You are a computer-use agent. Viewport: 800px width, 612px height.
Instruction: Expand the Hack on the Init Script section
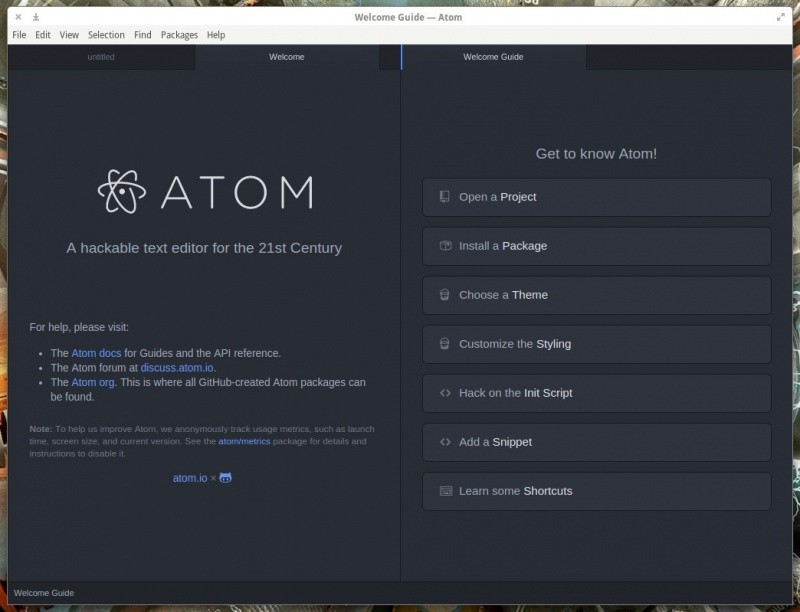point(596,393)
